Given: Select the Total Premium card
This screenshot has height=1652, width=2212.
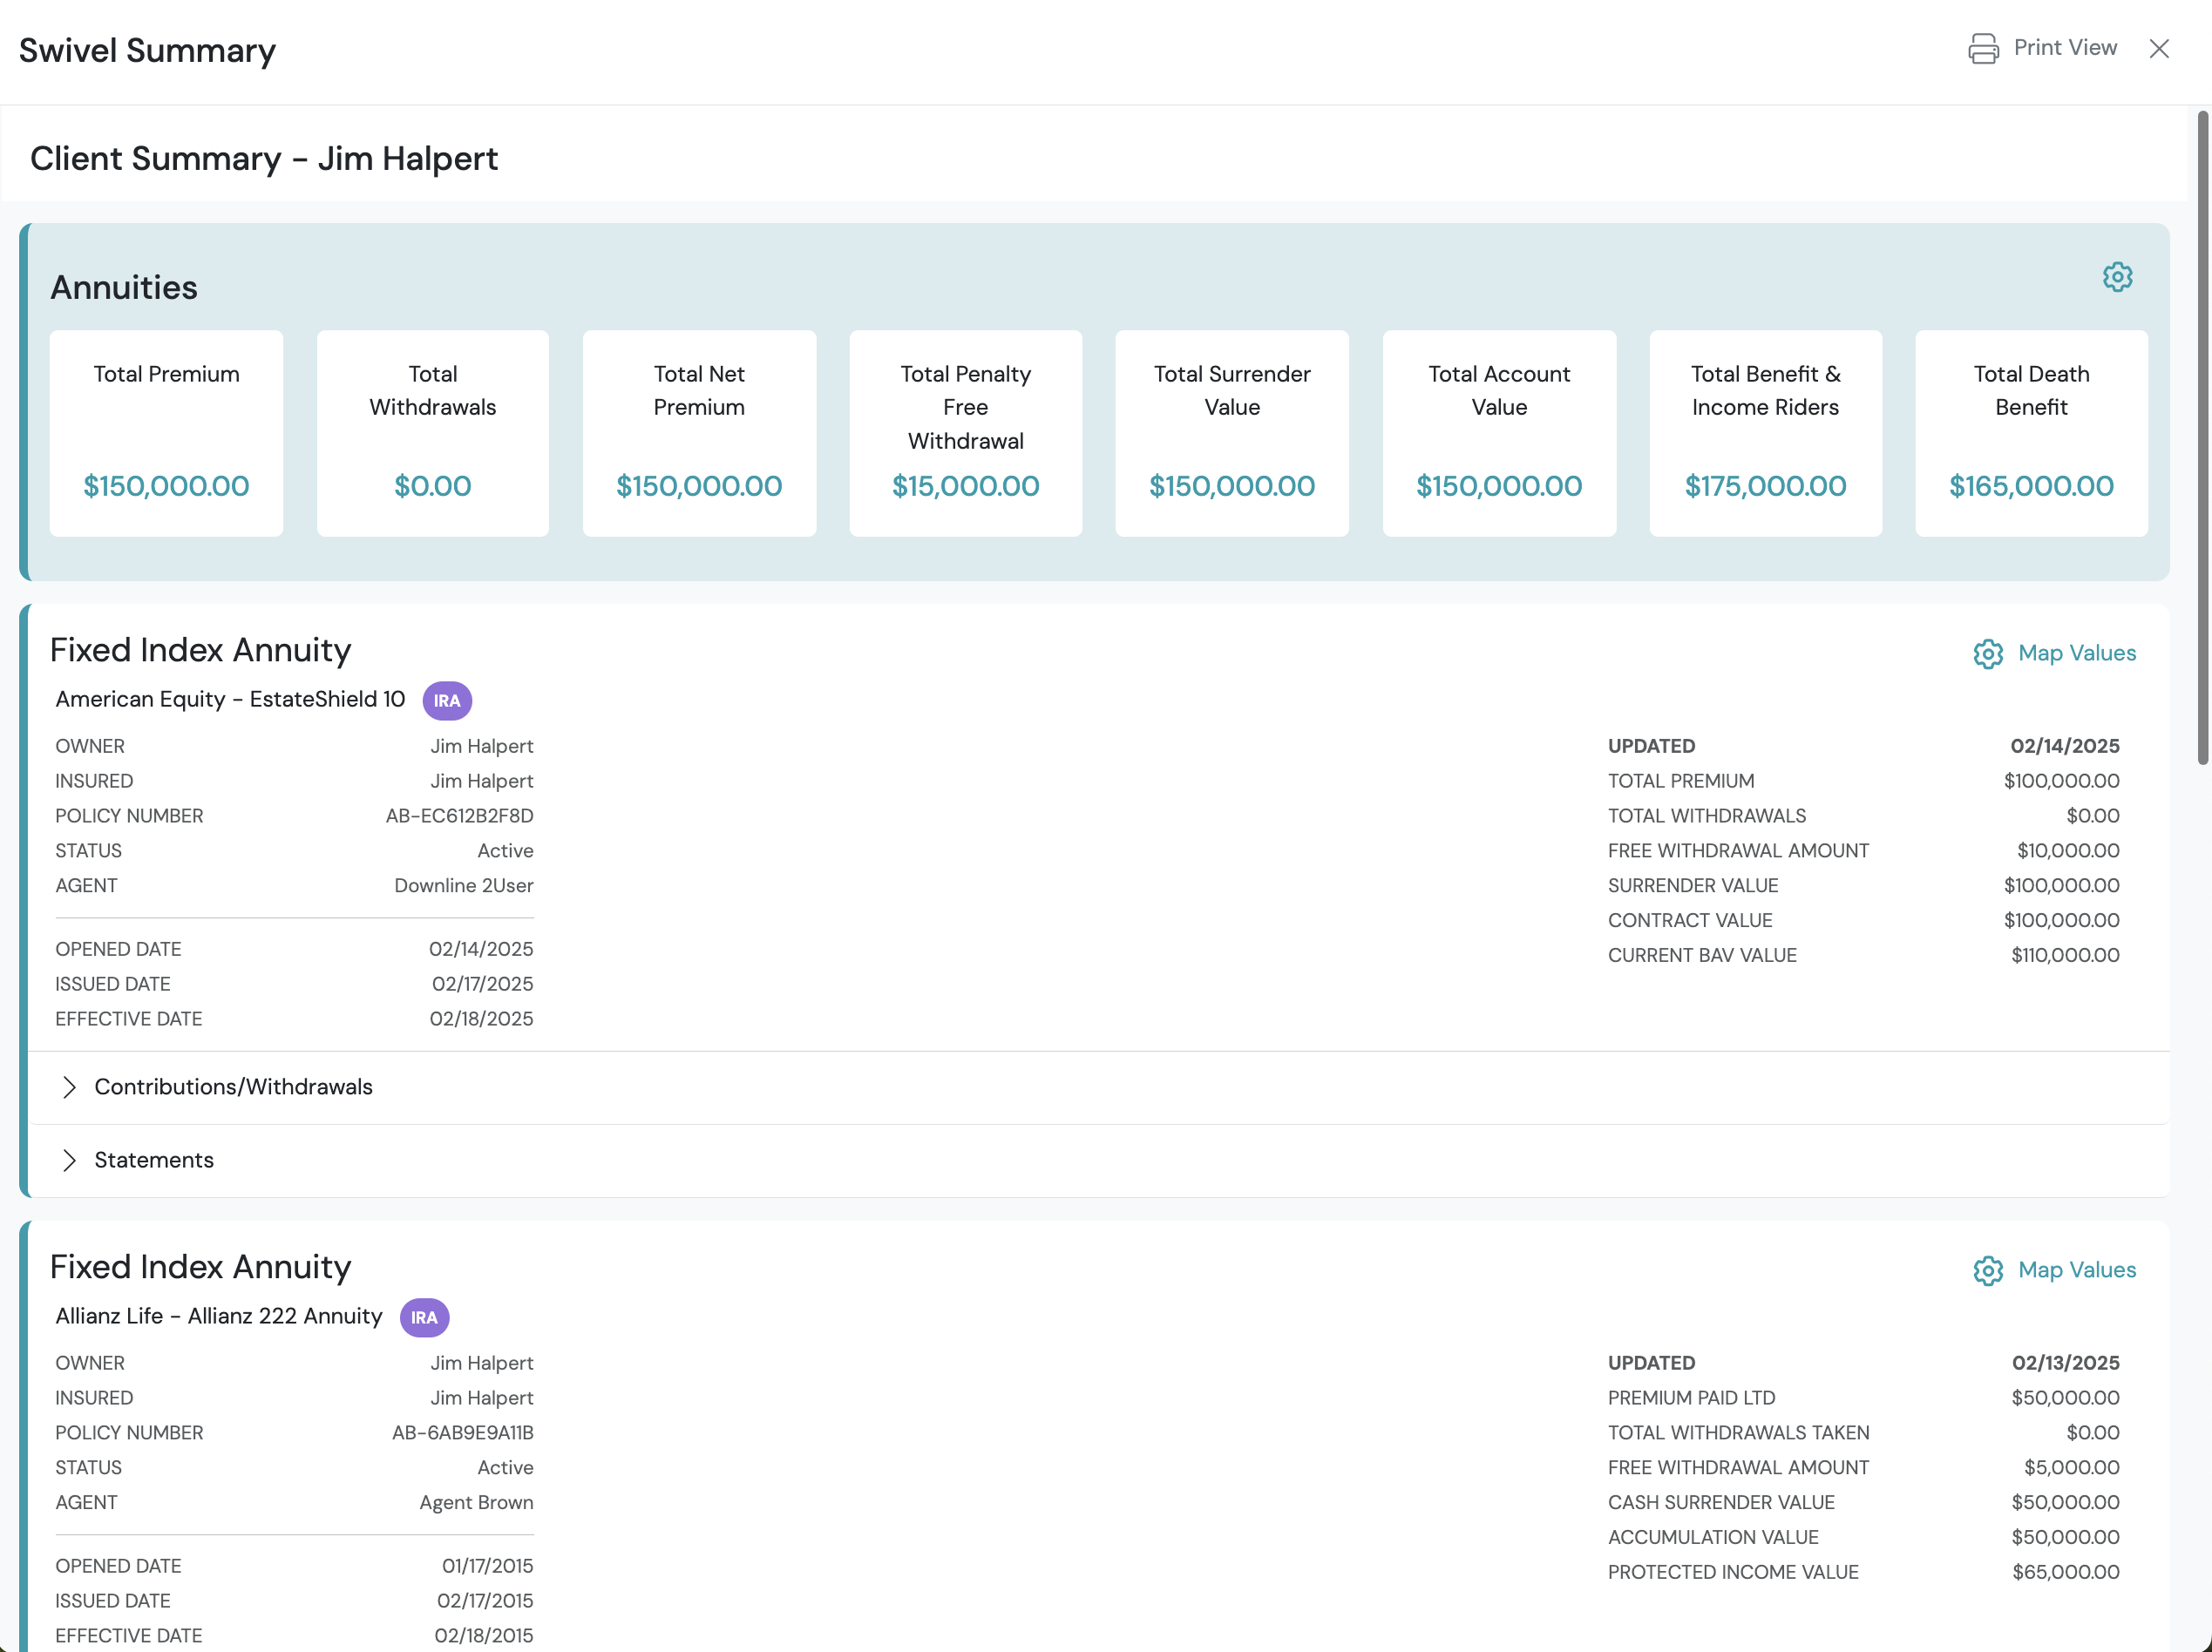Looking at the screenshot, I should click(166, 433).
